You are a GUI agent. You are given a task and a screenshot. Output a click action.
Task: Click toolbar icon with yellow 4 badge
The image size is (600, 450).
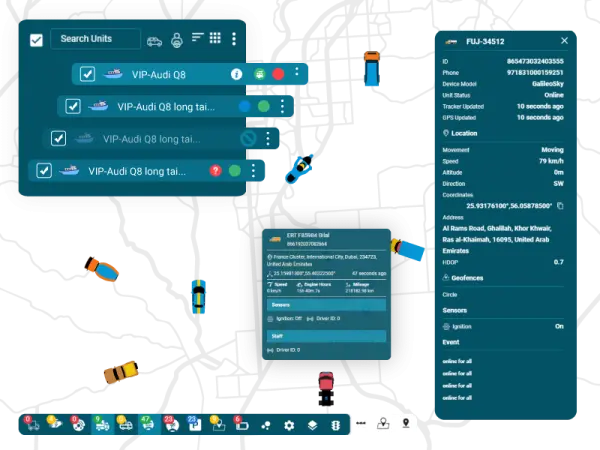[x=55, y=424]
